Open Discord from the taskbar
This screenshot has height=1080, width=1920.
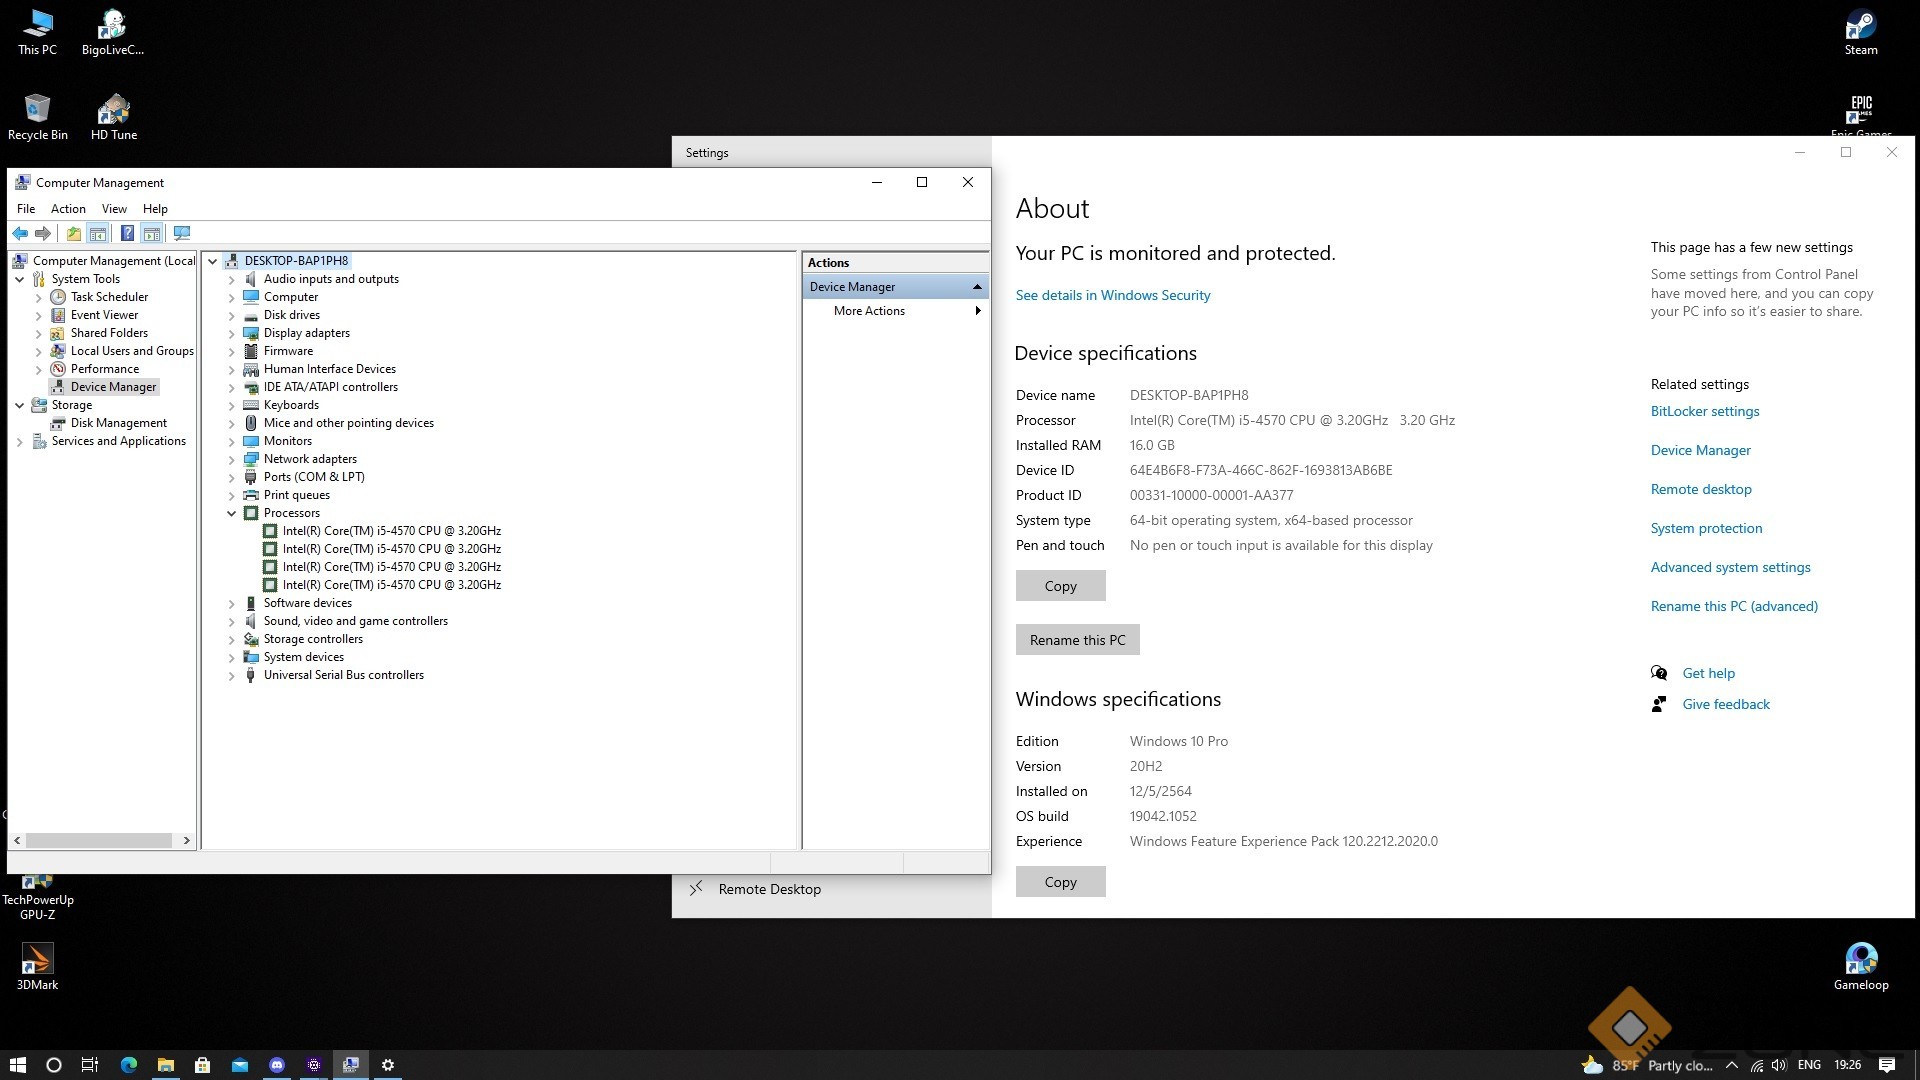click(277, 1065)
